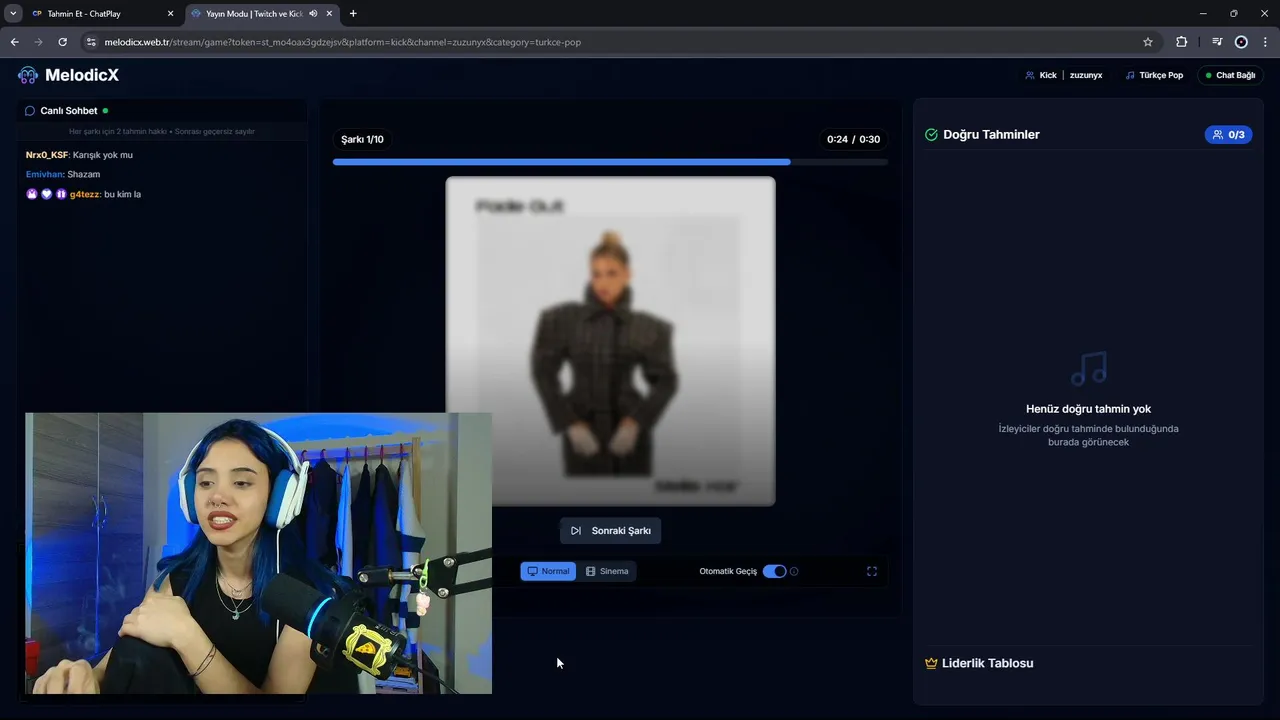This screenshot has height=720, width=1280.
Task: Bookmark this page with the star
Action: [x=1148, y=42]
